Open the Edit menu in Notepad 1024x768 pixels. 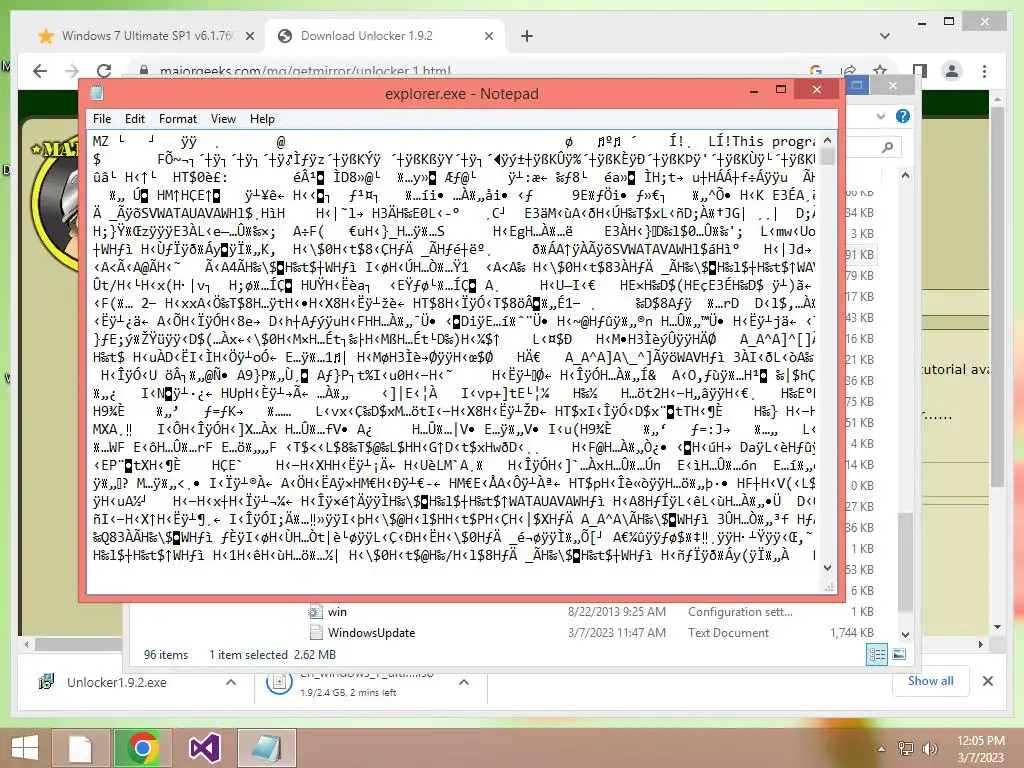(135, 119)
